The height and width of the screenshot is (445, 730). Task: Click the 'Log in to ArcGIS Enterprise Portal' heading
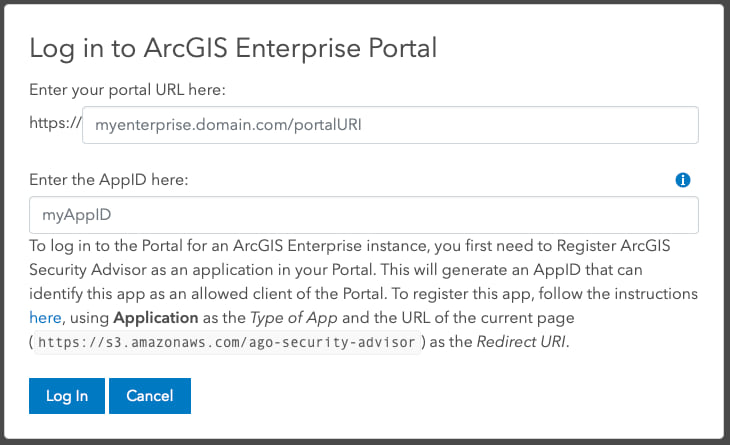(x=233, y=47)
